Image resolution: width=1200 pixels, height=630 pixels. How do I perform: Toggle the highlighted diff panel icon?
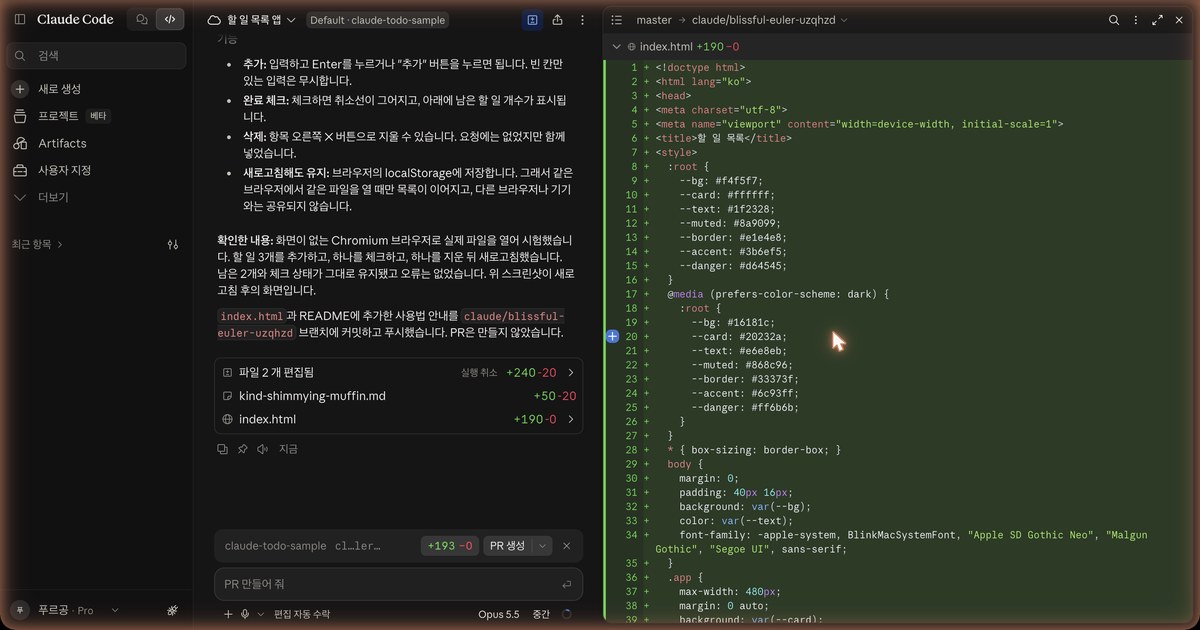click(533, 19)
